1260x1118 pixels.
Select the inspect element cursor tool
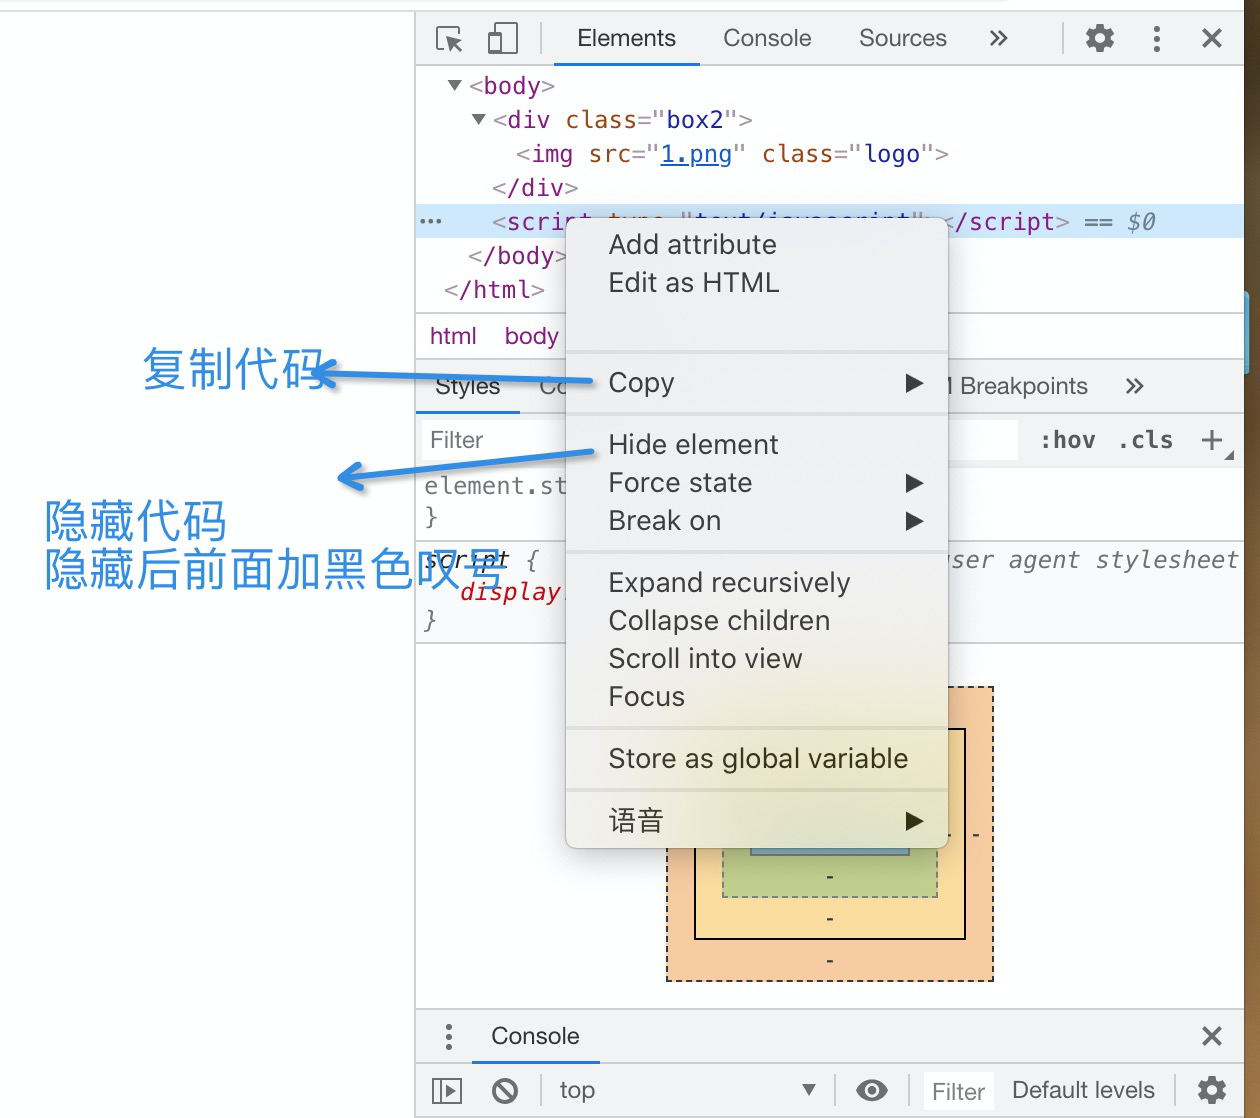coord(449,38)
